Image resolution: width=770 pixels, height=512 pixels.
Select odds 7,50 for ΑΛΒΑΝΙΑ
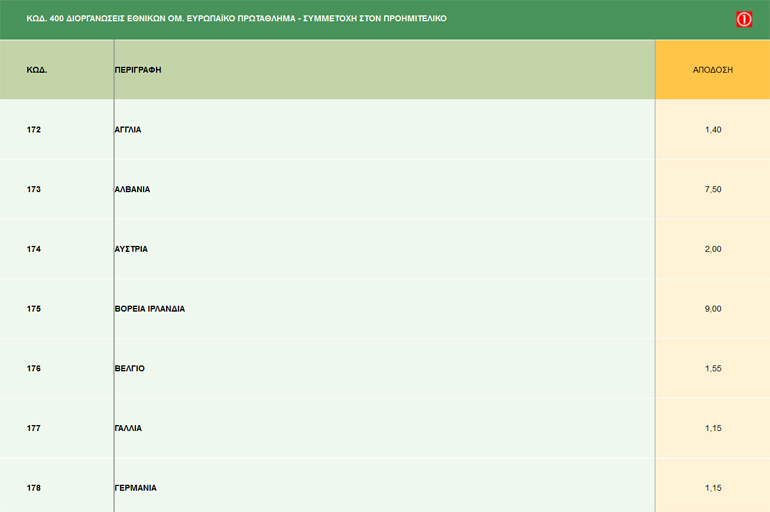pyautogui.click(x=712, y=189)
